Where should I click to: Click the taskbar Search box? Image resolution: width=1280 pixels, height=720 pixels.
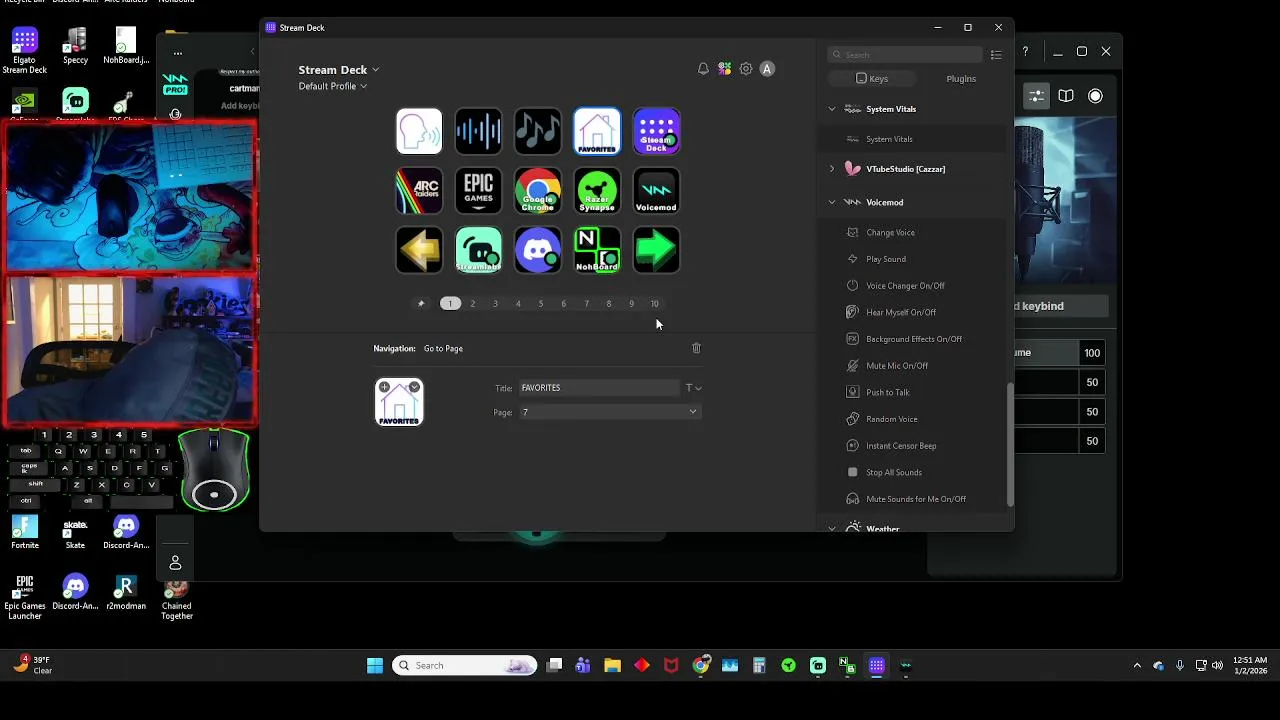(464, 666)
